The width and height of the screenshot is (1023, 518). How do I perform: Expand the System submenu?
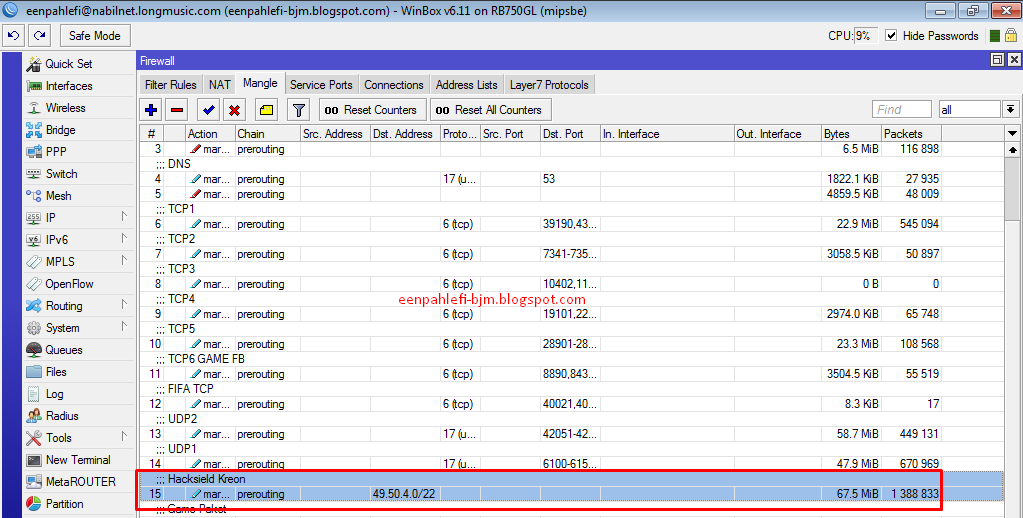click(78, 328)
